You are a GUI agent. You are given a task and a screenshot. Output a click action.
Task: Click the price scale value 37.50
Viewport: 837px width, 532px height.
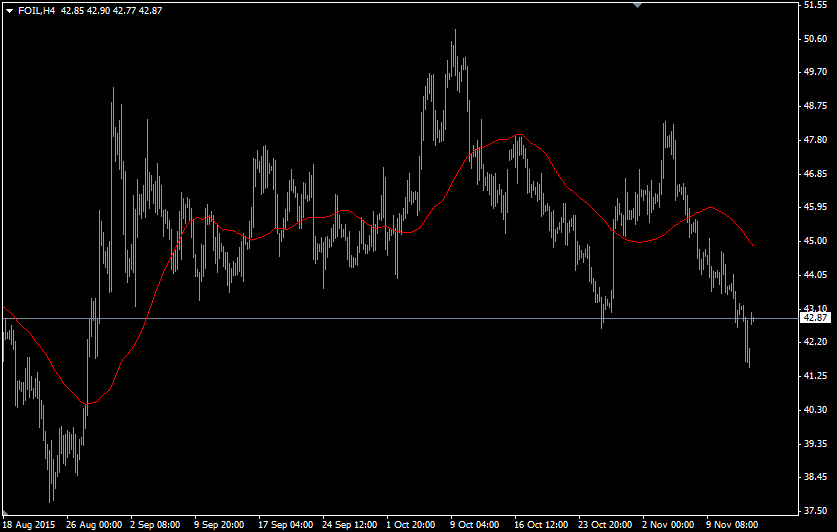pyautogui.click(x=816, y=511)
